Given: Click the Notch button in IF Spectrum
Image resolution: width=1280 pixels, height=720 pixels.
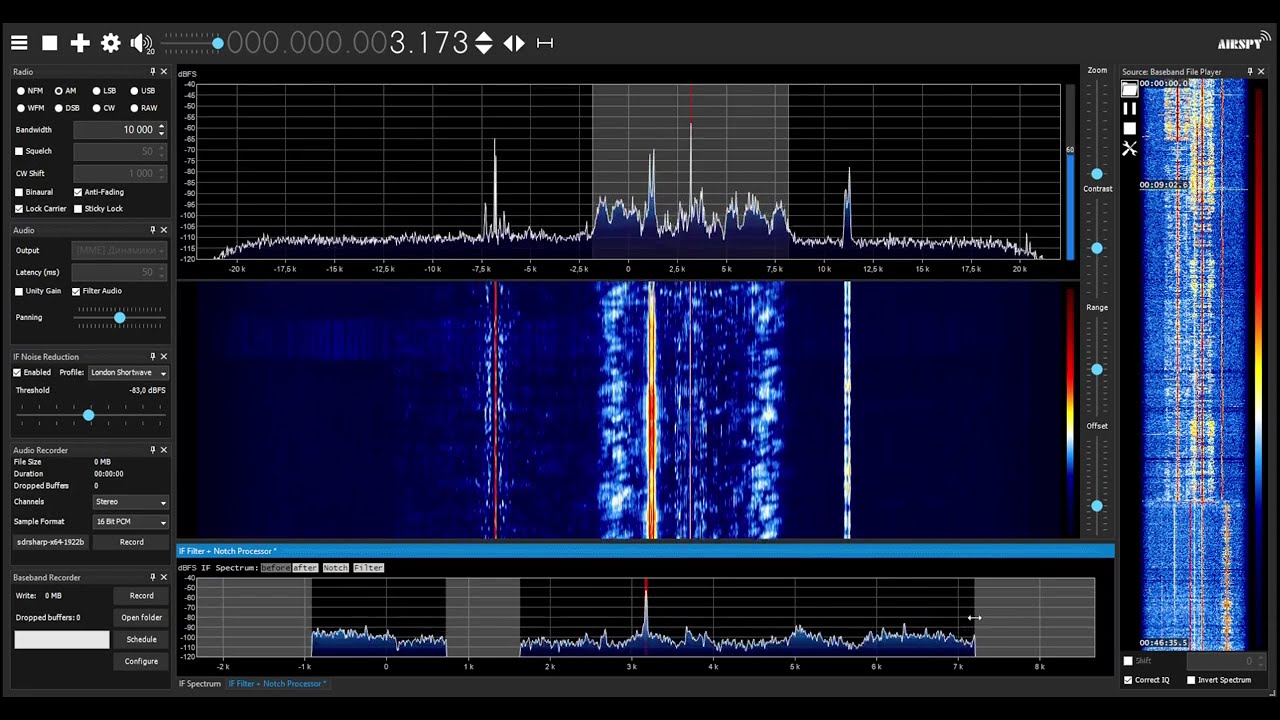Looking at the screenshot, I should (335, 568).
